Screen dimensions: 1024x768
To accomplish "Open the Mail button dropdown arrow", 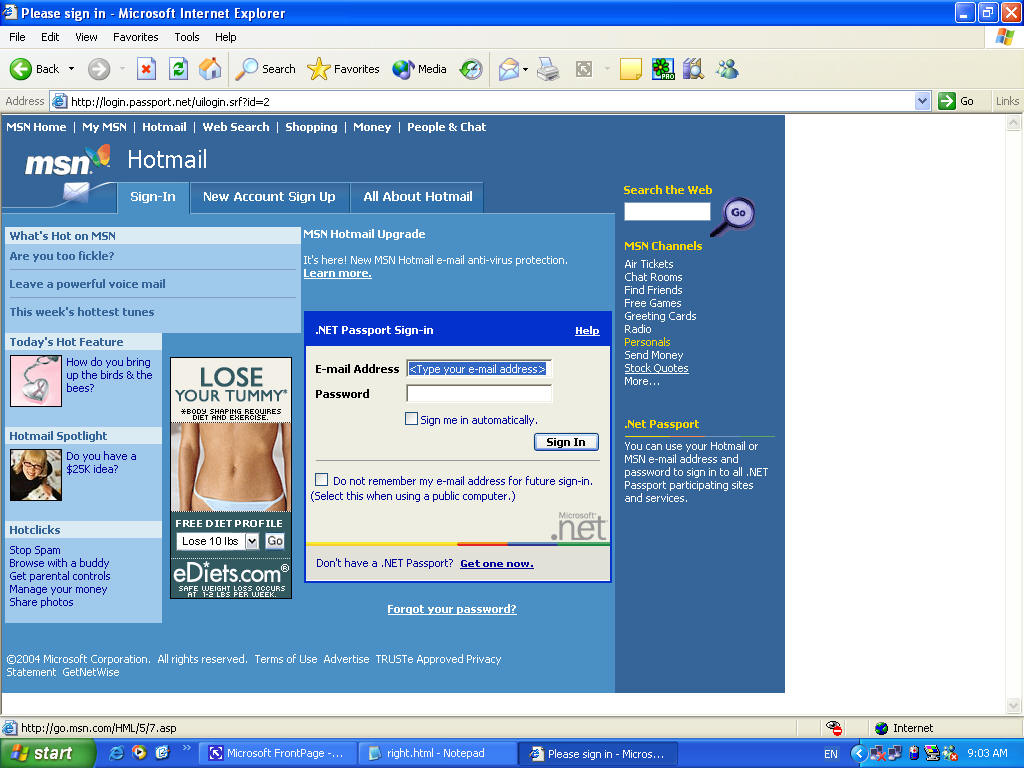I will tap(525, 69).
